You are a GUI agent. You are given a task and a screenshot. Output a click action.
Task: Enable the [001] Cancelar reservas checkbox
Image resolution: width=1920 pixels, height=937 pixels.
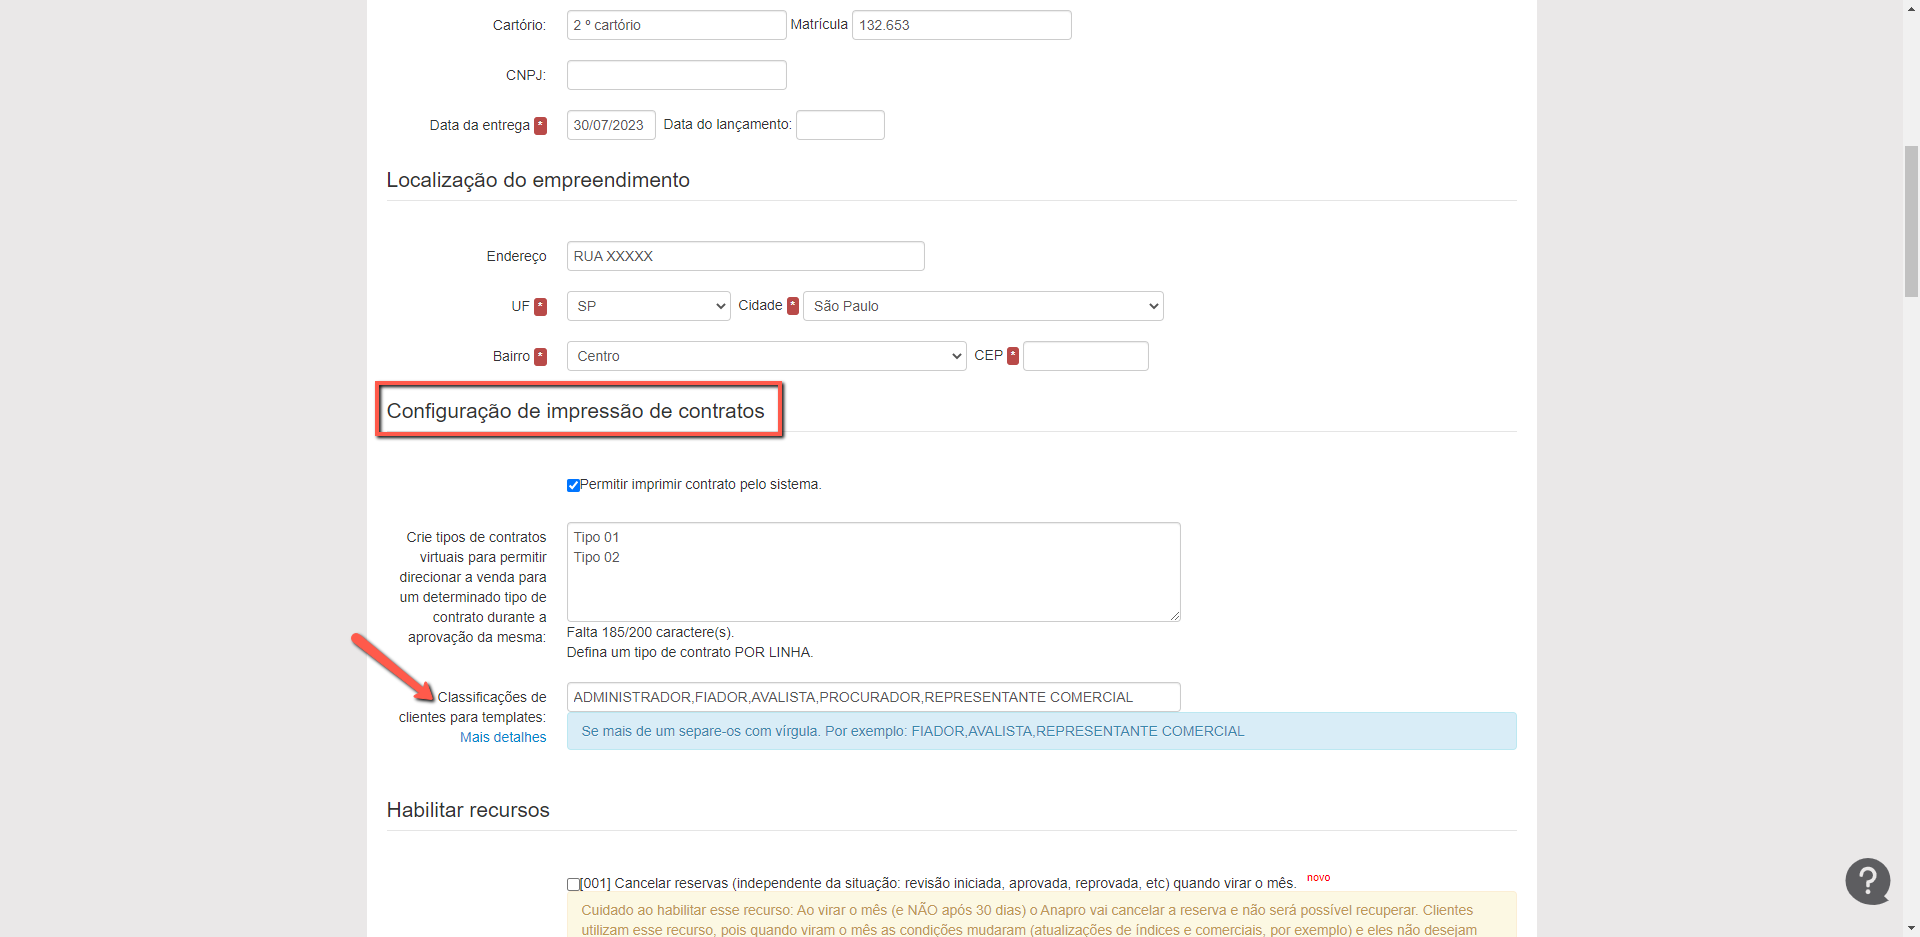click(x=573, y=884)
